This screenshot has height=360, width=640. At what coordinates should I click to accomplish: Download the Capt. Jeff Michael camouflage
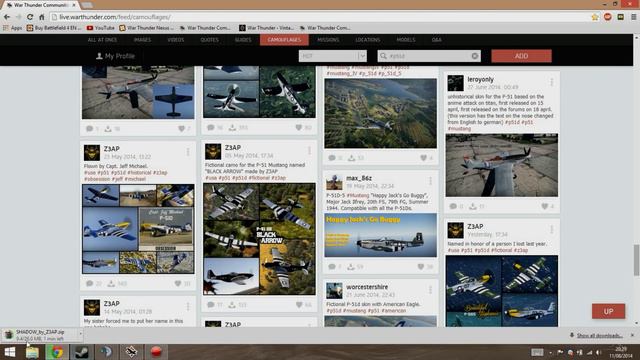click(x=111, y=283)
